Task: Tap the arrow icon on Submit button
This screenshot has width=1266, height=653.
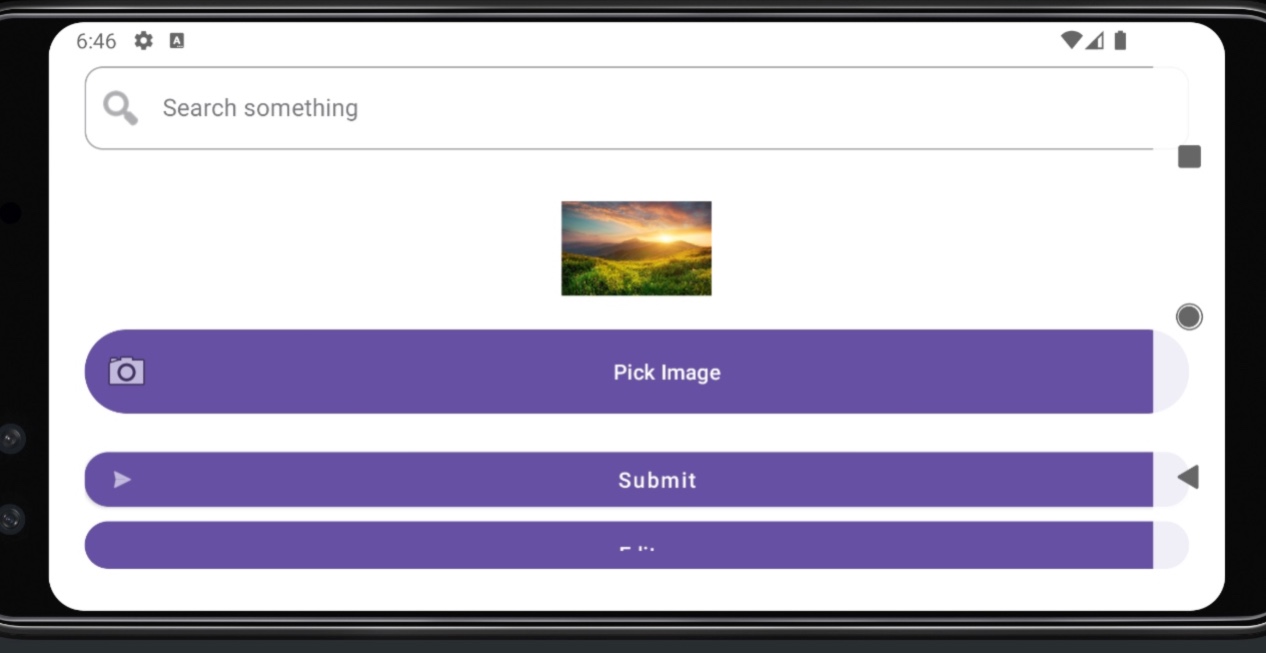Action: [x=122, y=480]
